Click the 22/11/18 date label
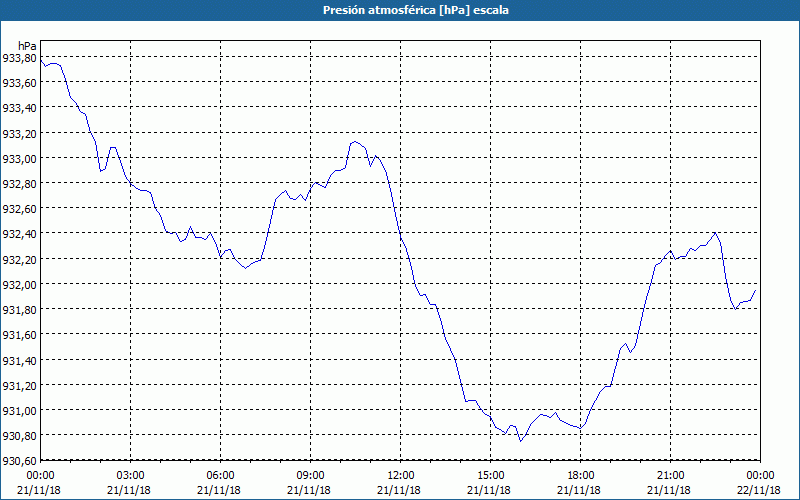 tap(759, 490)
